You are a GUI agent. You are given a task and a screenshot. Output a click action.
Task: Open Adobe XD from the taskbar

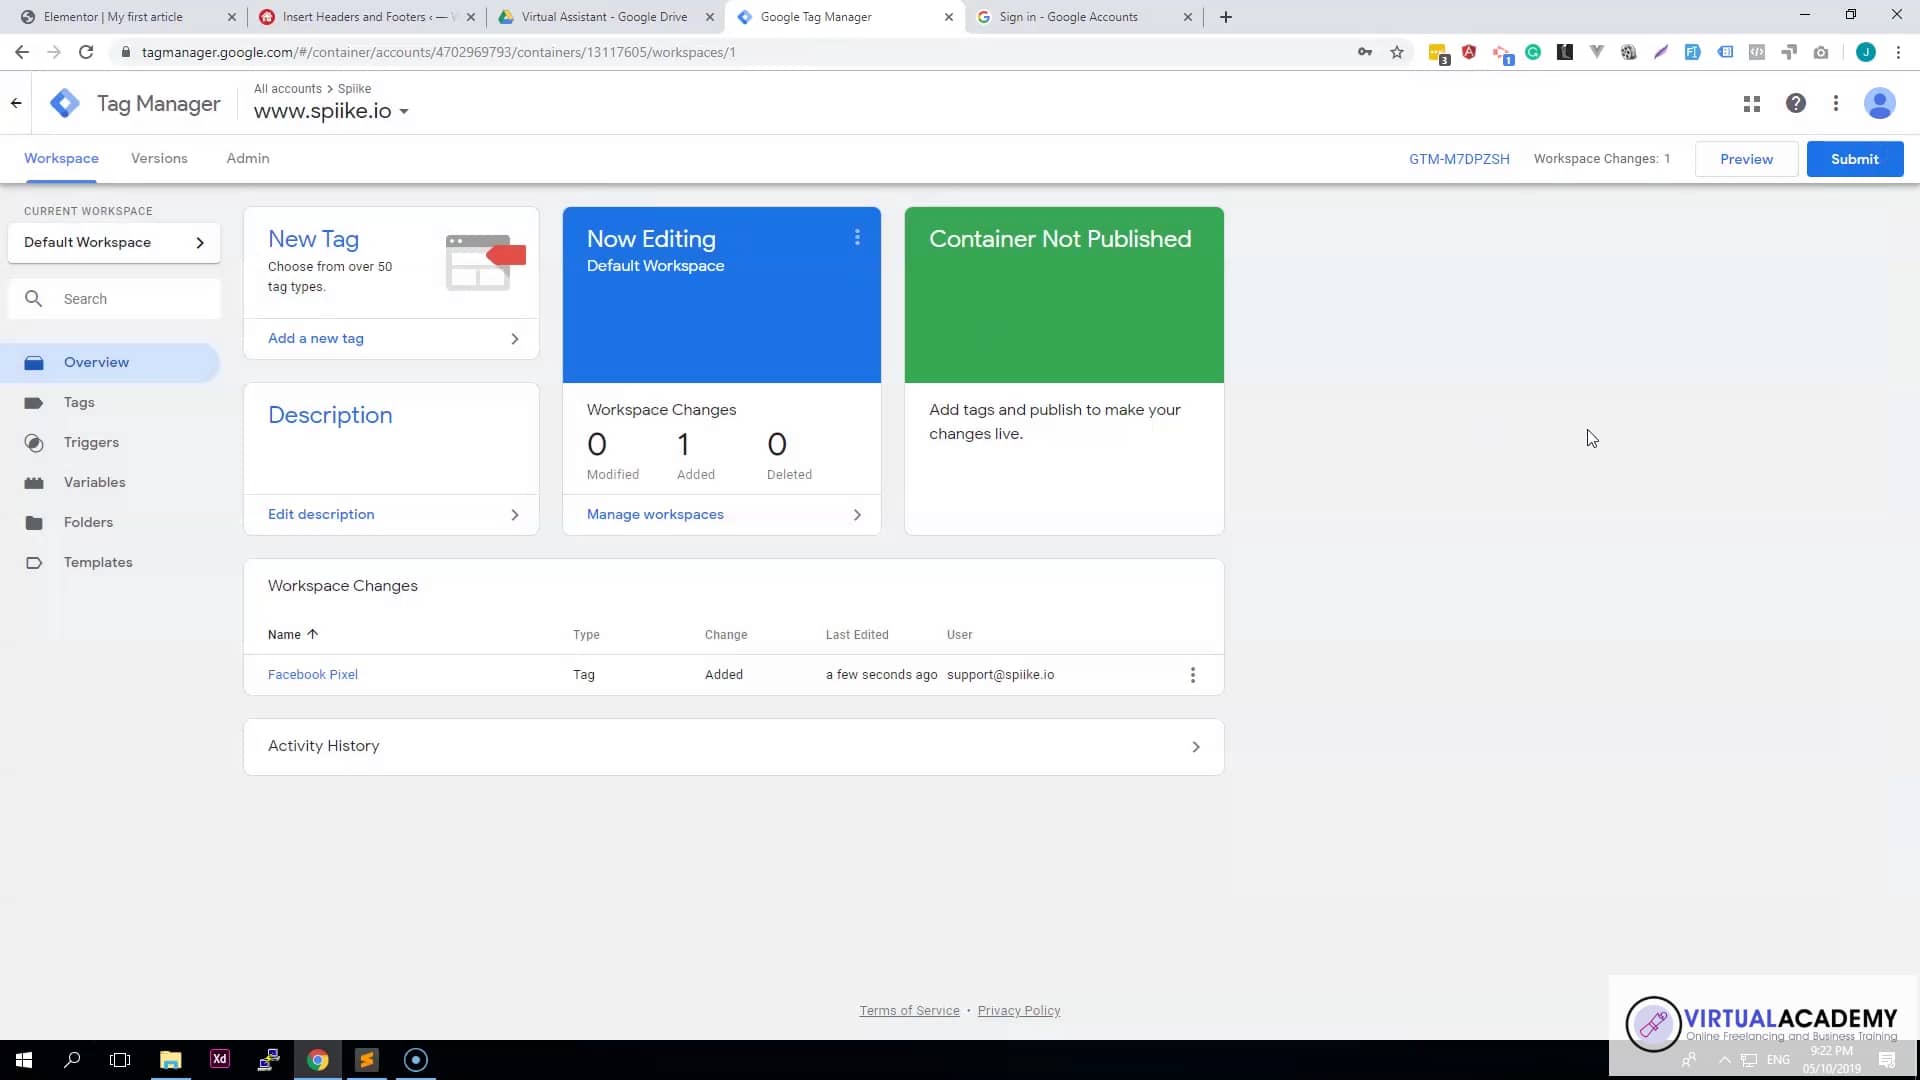220,1060
